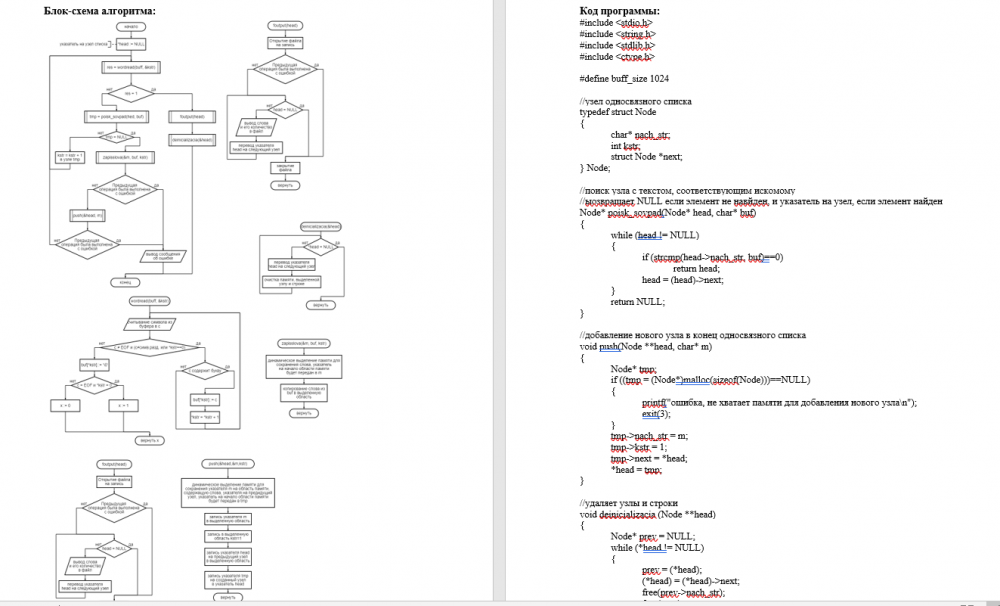Click the 'x = 1' flowchart block
The height and width of the screenshot is (606, 1000).
[x=123, y=405]
